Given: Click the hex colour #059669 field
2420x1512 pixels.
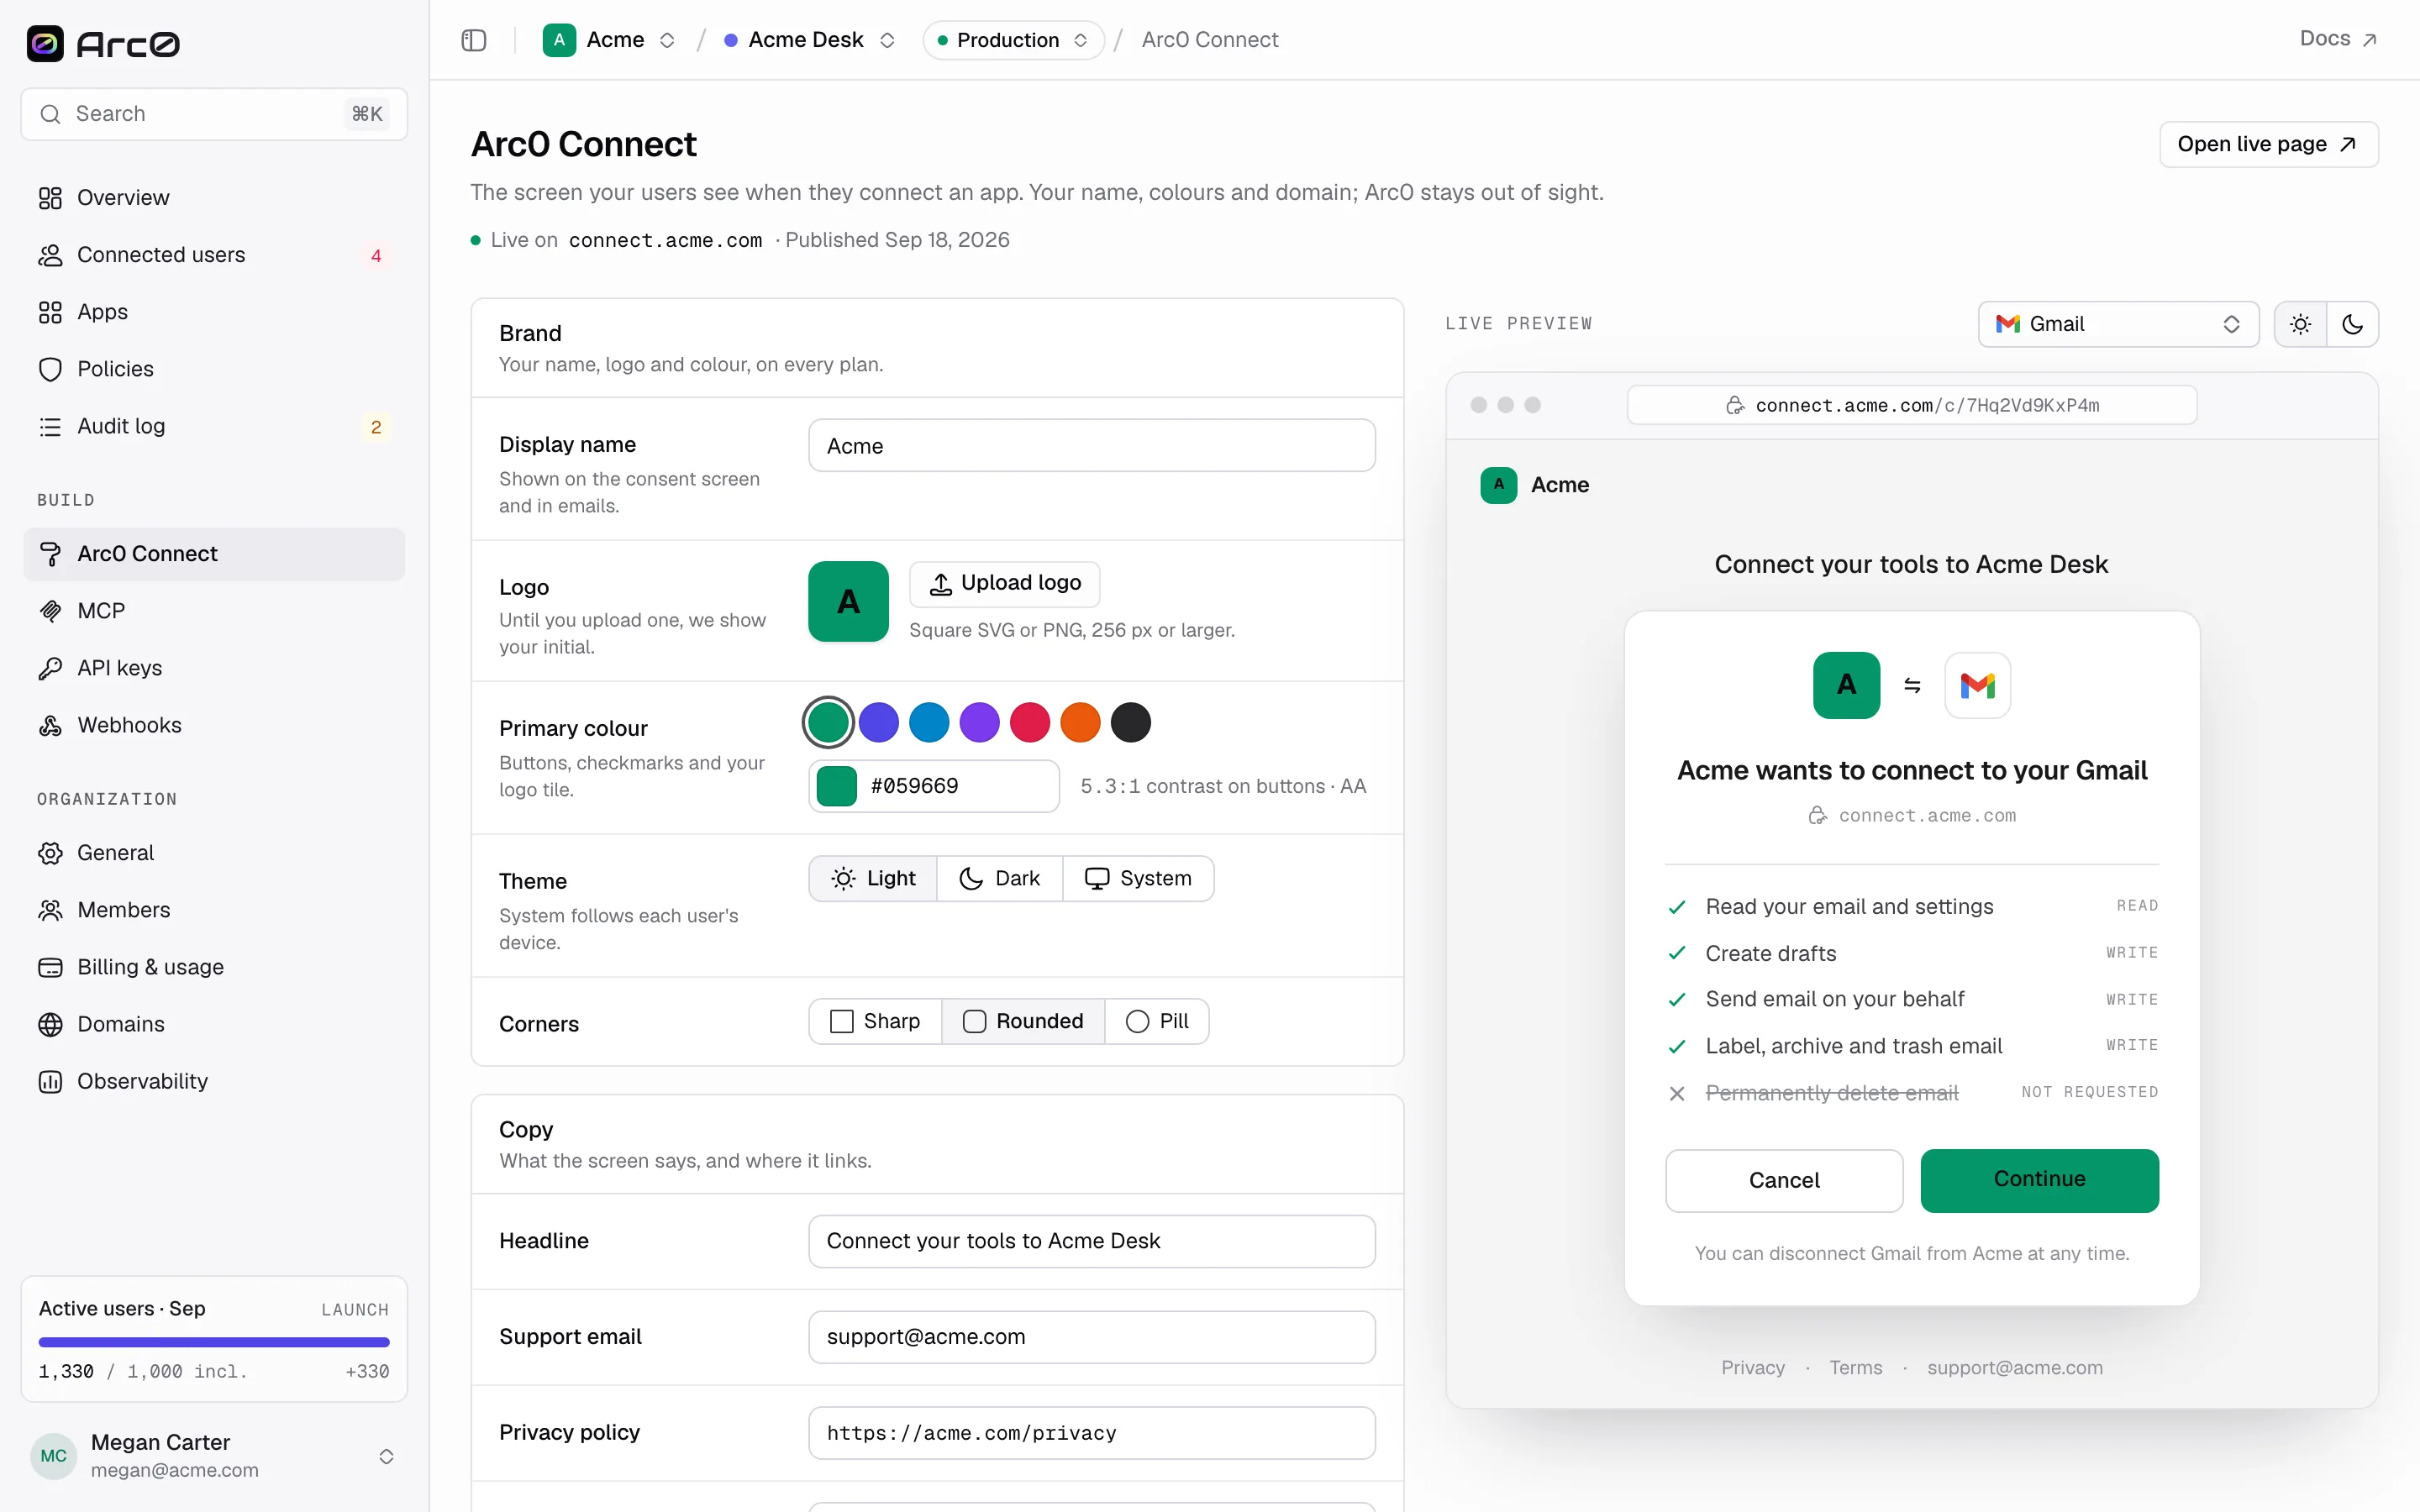Looking at the screenshot, I should [x=933, y=786].
